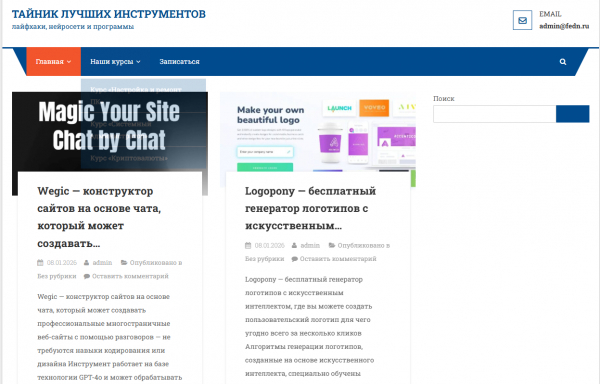Click site title Тайник лучших инструментов
Screen dimensions: 600x384
point(109,14)
